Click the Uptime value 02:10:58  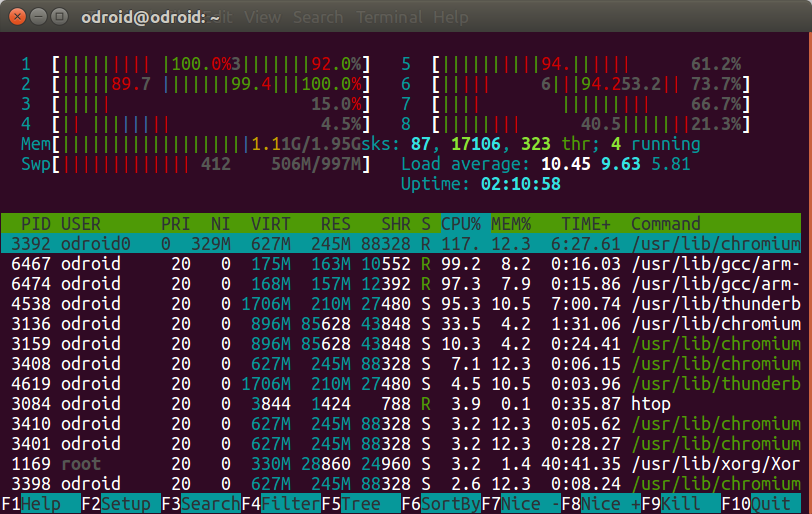click(520, 184)
